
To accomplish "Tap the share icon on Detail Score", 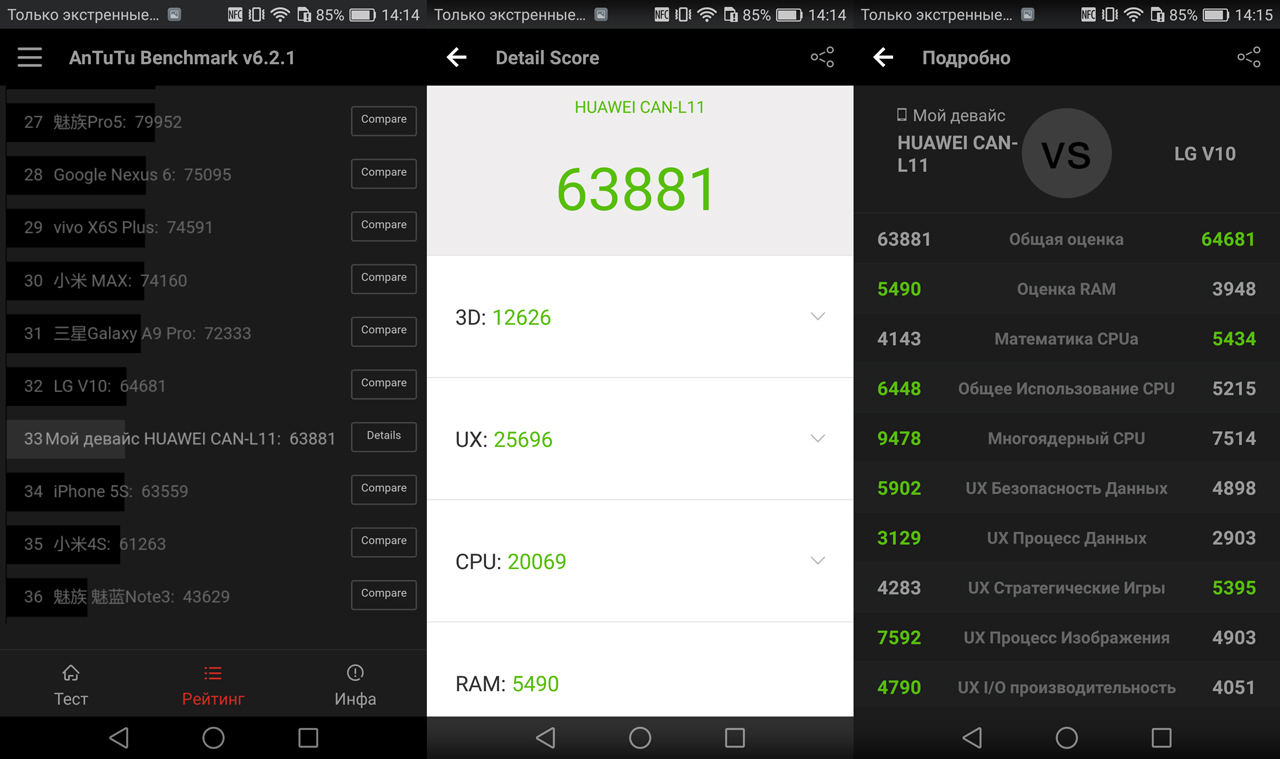I will [822, 58].
